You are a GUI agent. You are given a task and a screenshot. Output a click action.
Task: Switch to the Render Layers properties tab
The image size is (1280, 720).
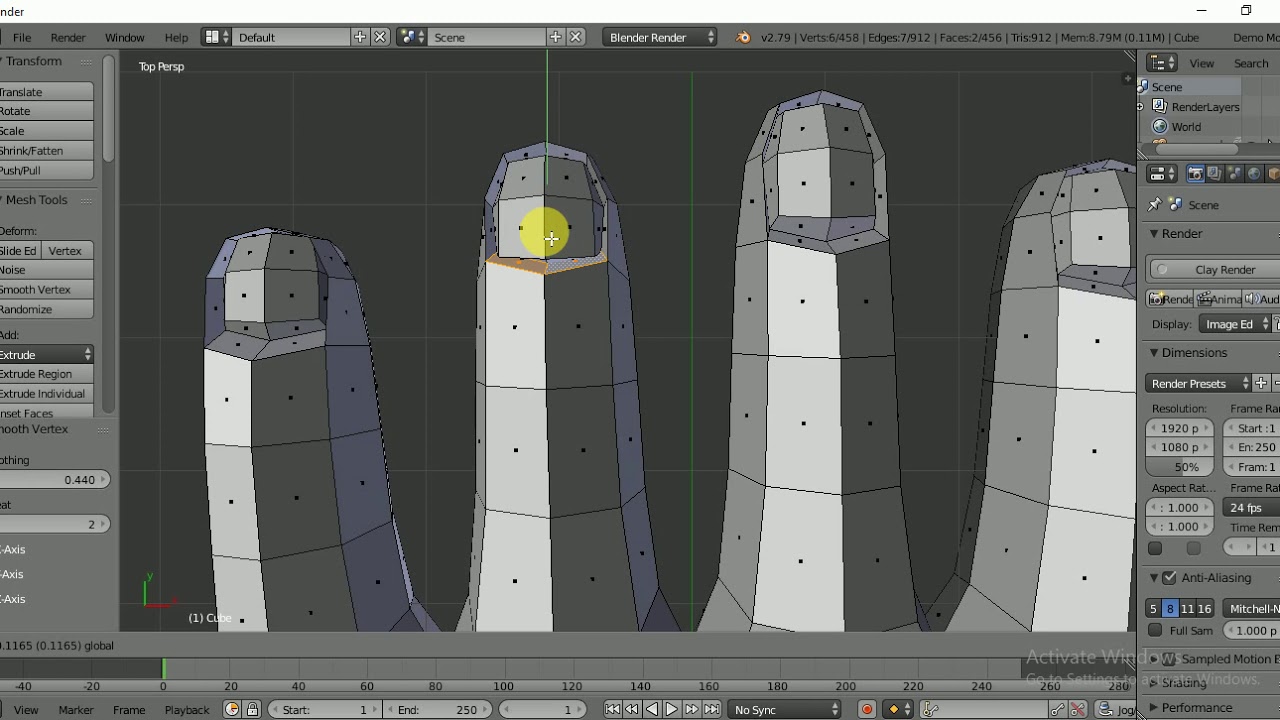pos(1214,174)
